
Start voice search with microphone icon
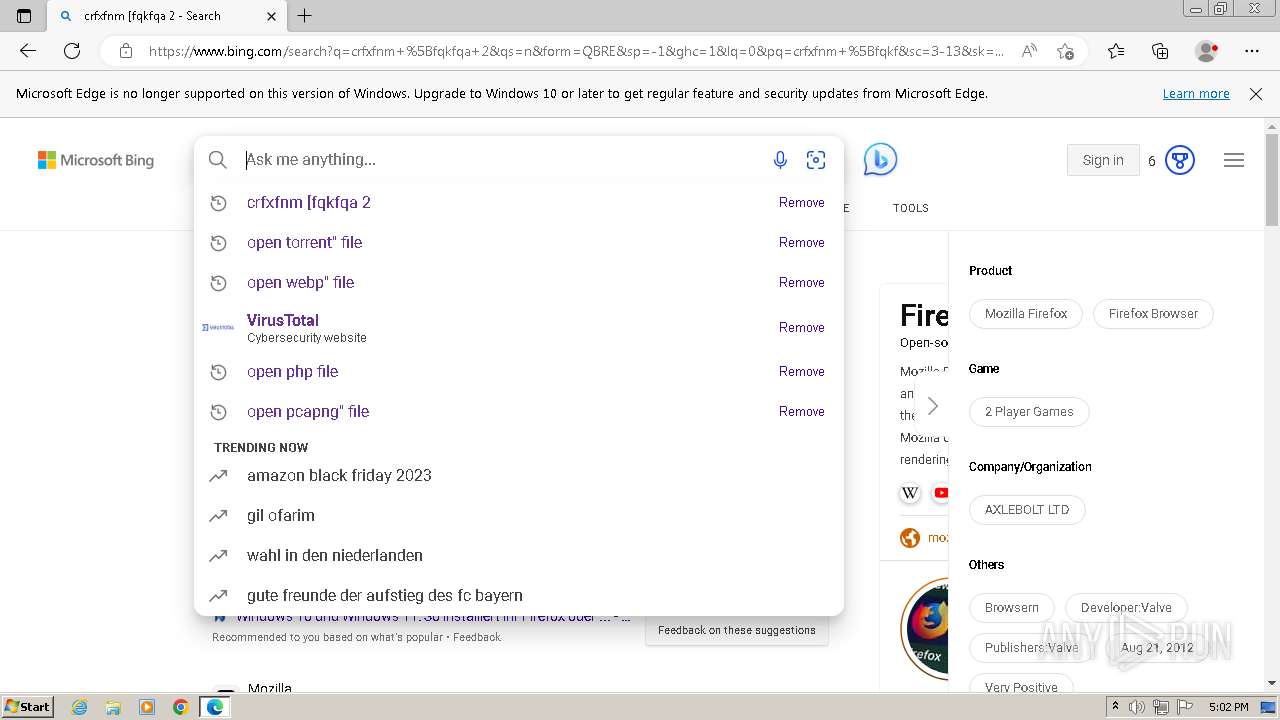pyautogui.click(x=780, y=160)
